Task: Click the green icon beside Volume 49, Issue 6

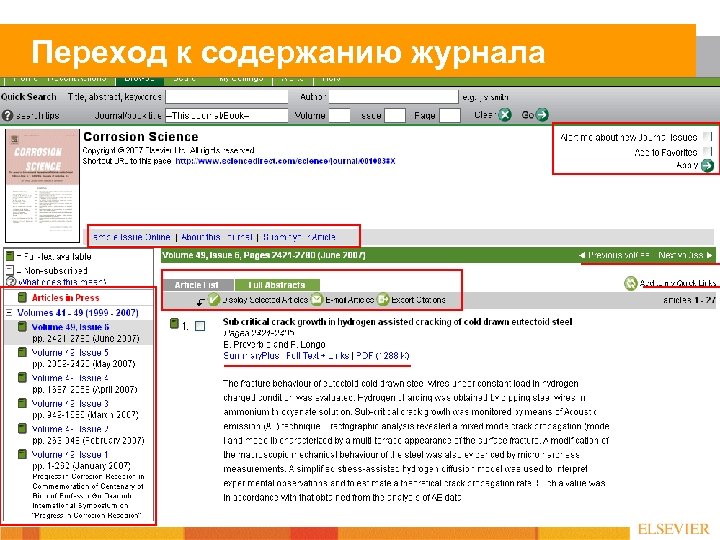Action: point(22,326)
